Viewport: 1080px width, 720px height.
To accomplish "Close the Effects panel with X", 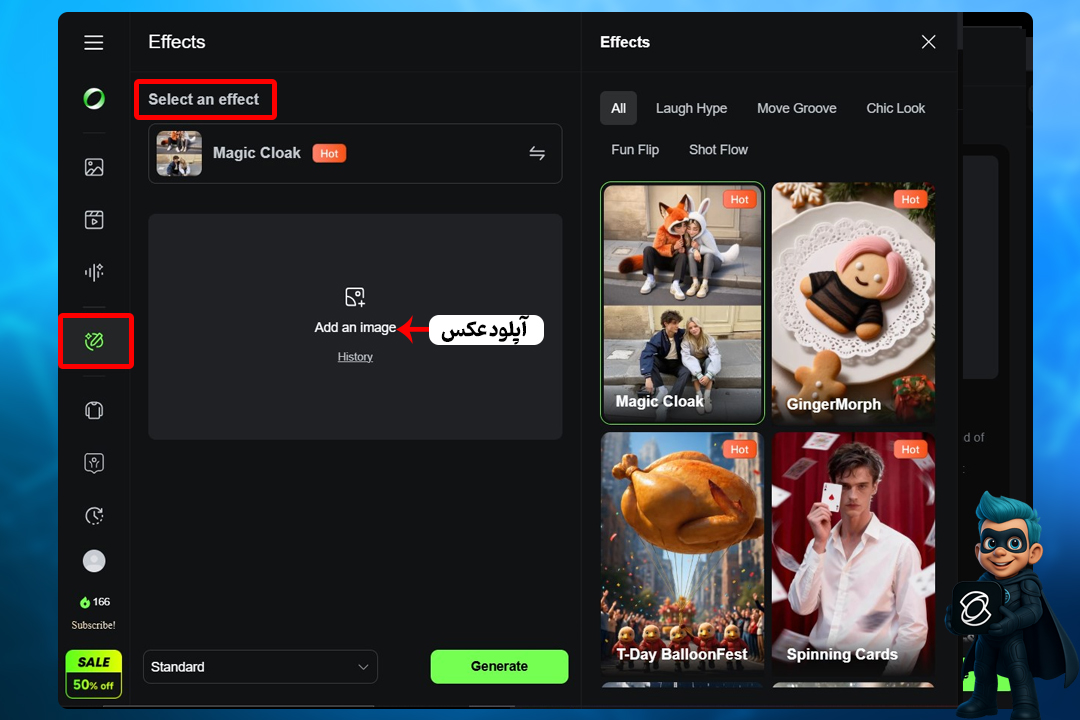I will pyautogui.click(x=928, y=42).
